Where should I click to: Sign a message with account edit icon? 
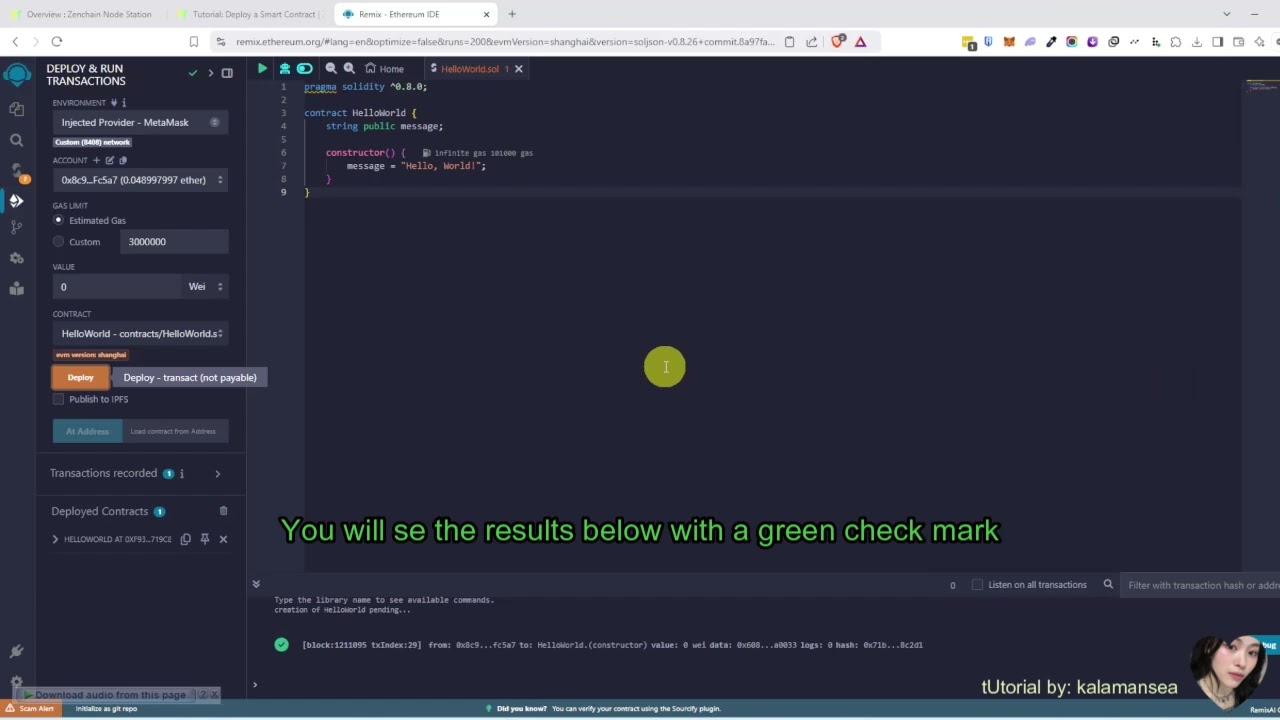[x=110, y=160]
